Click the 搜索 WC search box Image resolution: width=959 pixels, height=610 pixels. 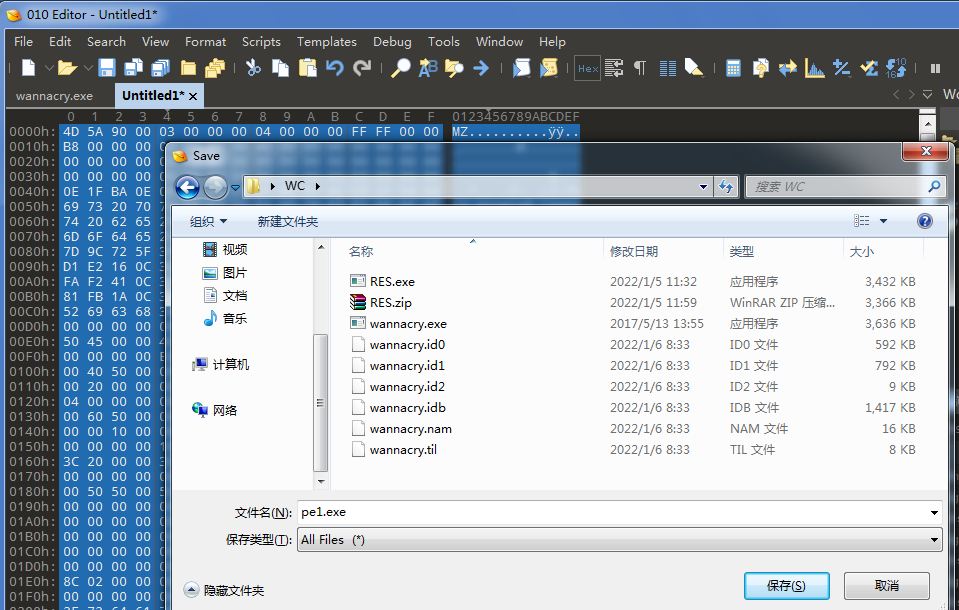[844, 187]
